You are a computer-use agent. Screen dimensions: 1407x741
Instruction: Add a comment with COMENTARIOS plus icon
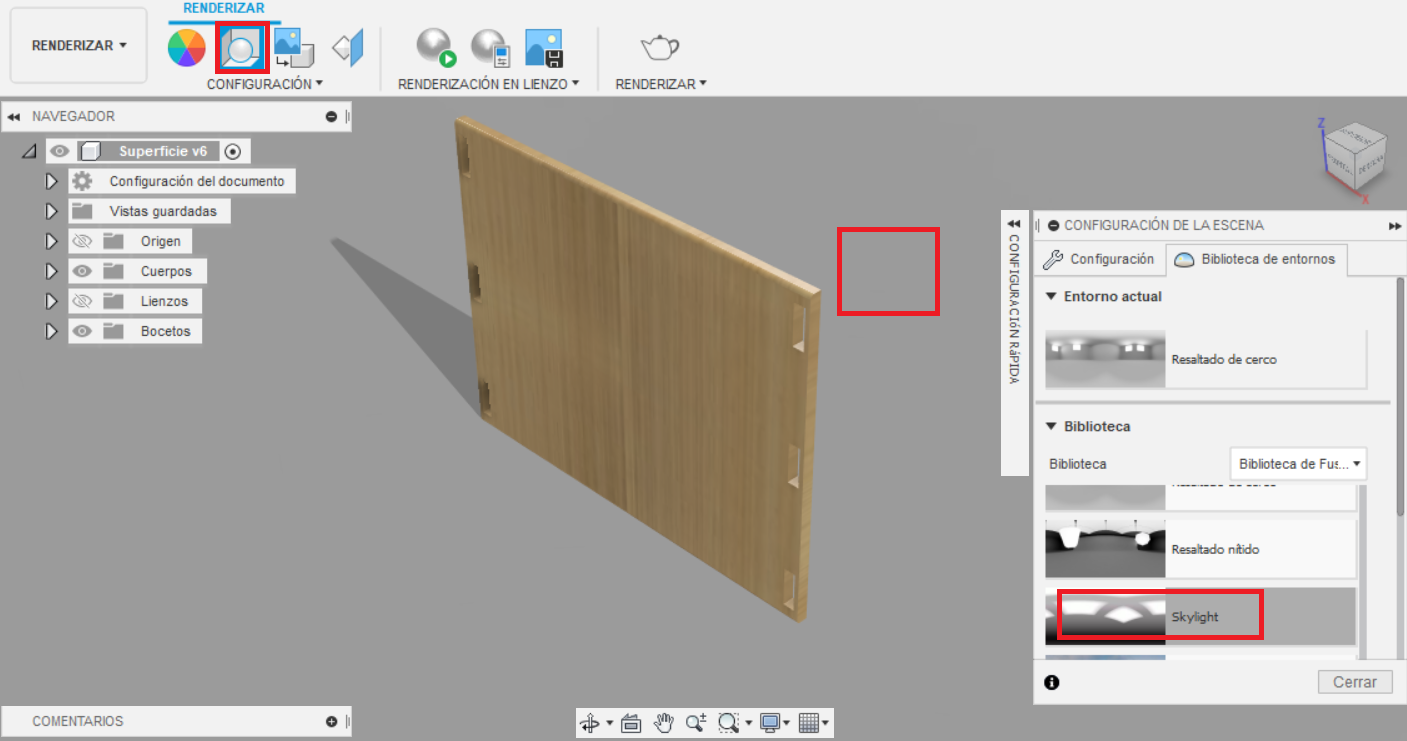[x=331, y=721]
